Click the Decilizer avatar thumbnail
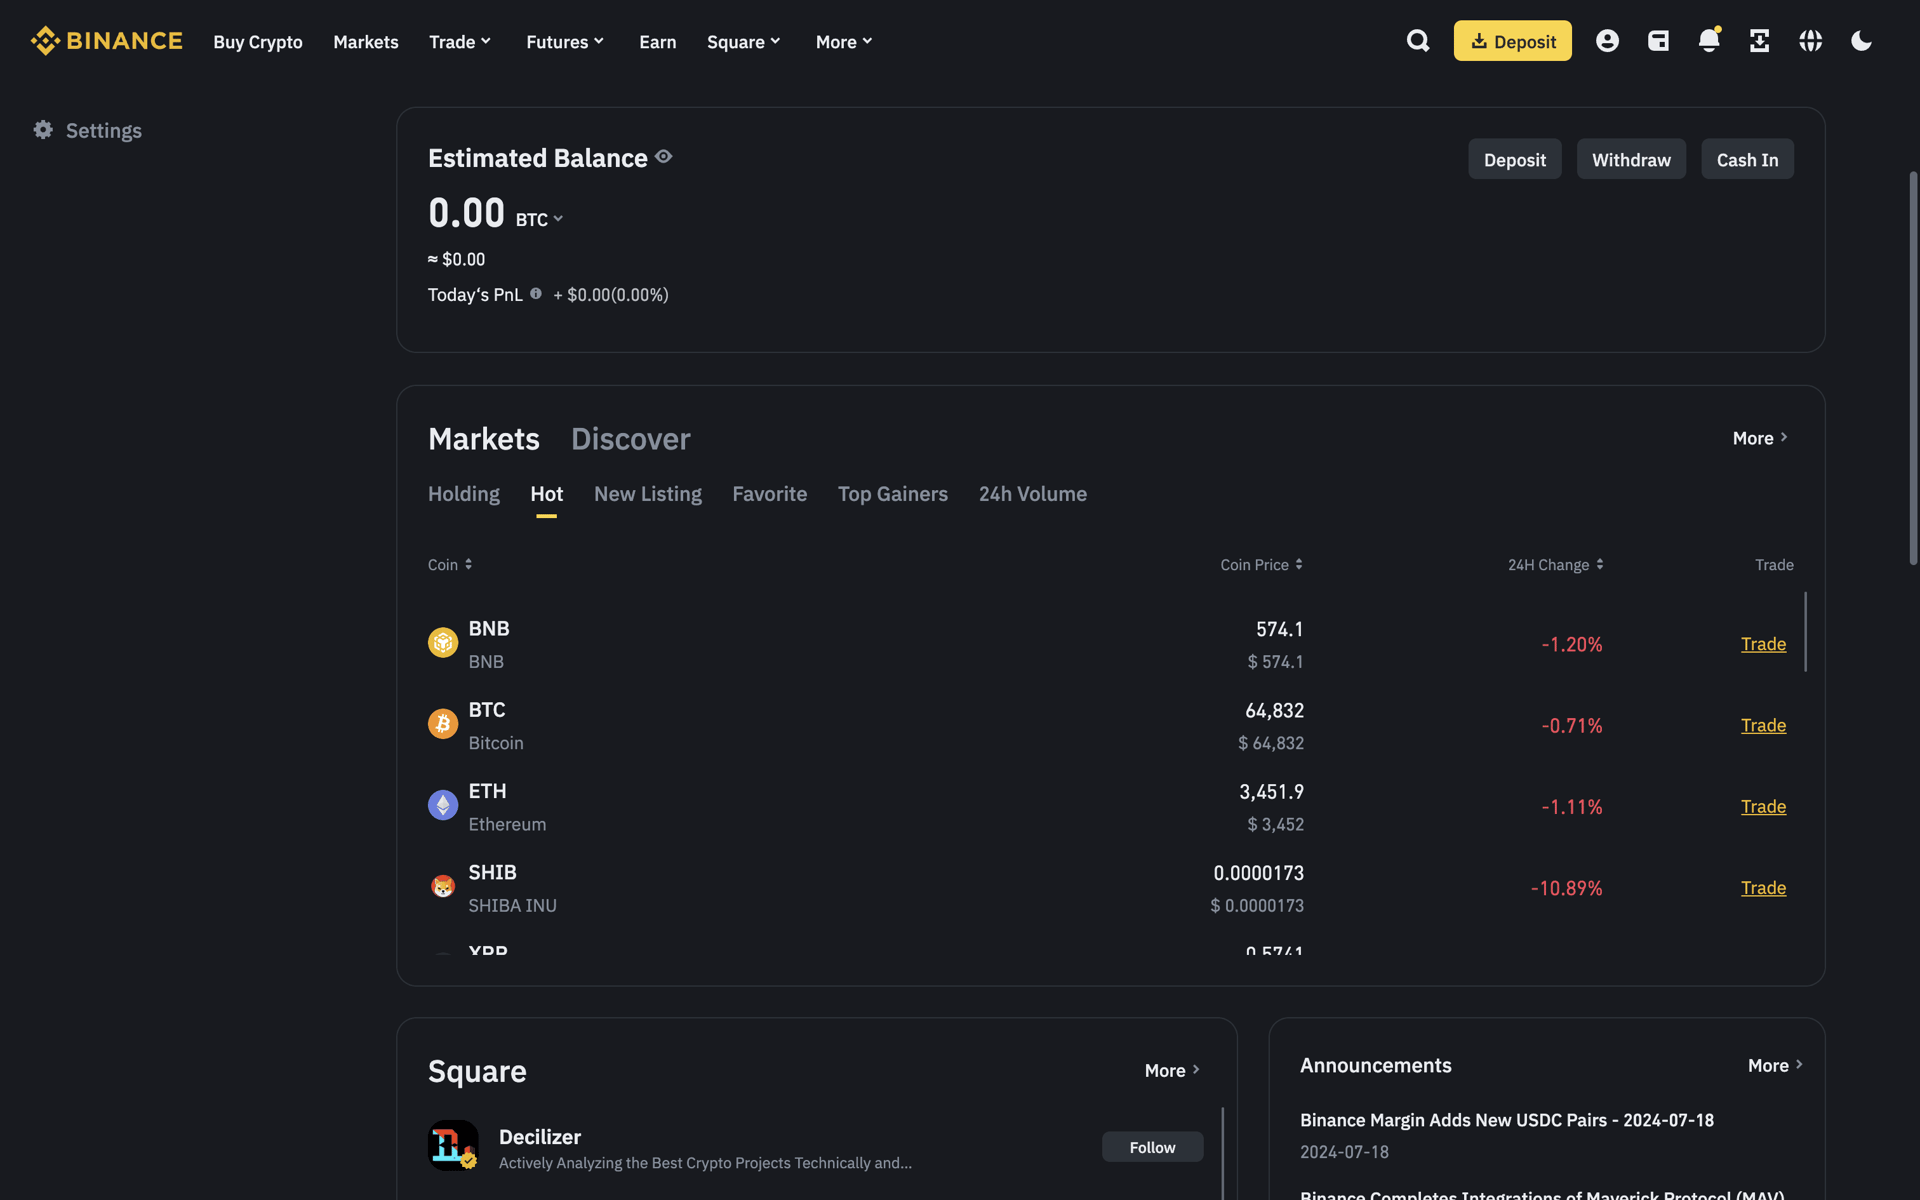The image size is (1920, 1200). click(453, 1145)
